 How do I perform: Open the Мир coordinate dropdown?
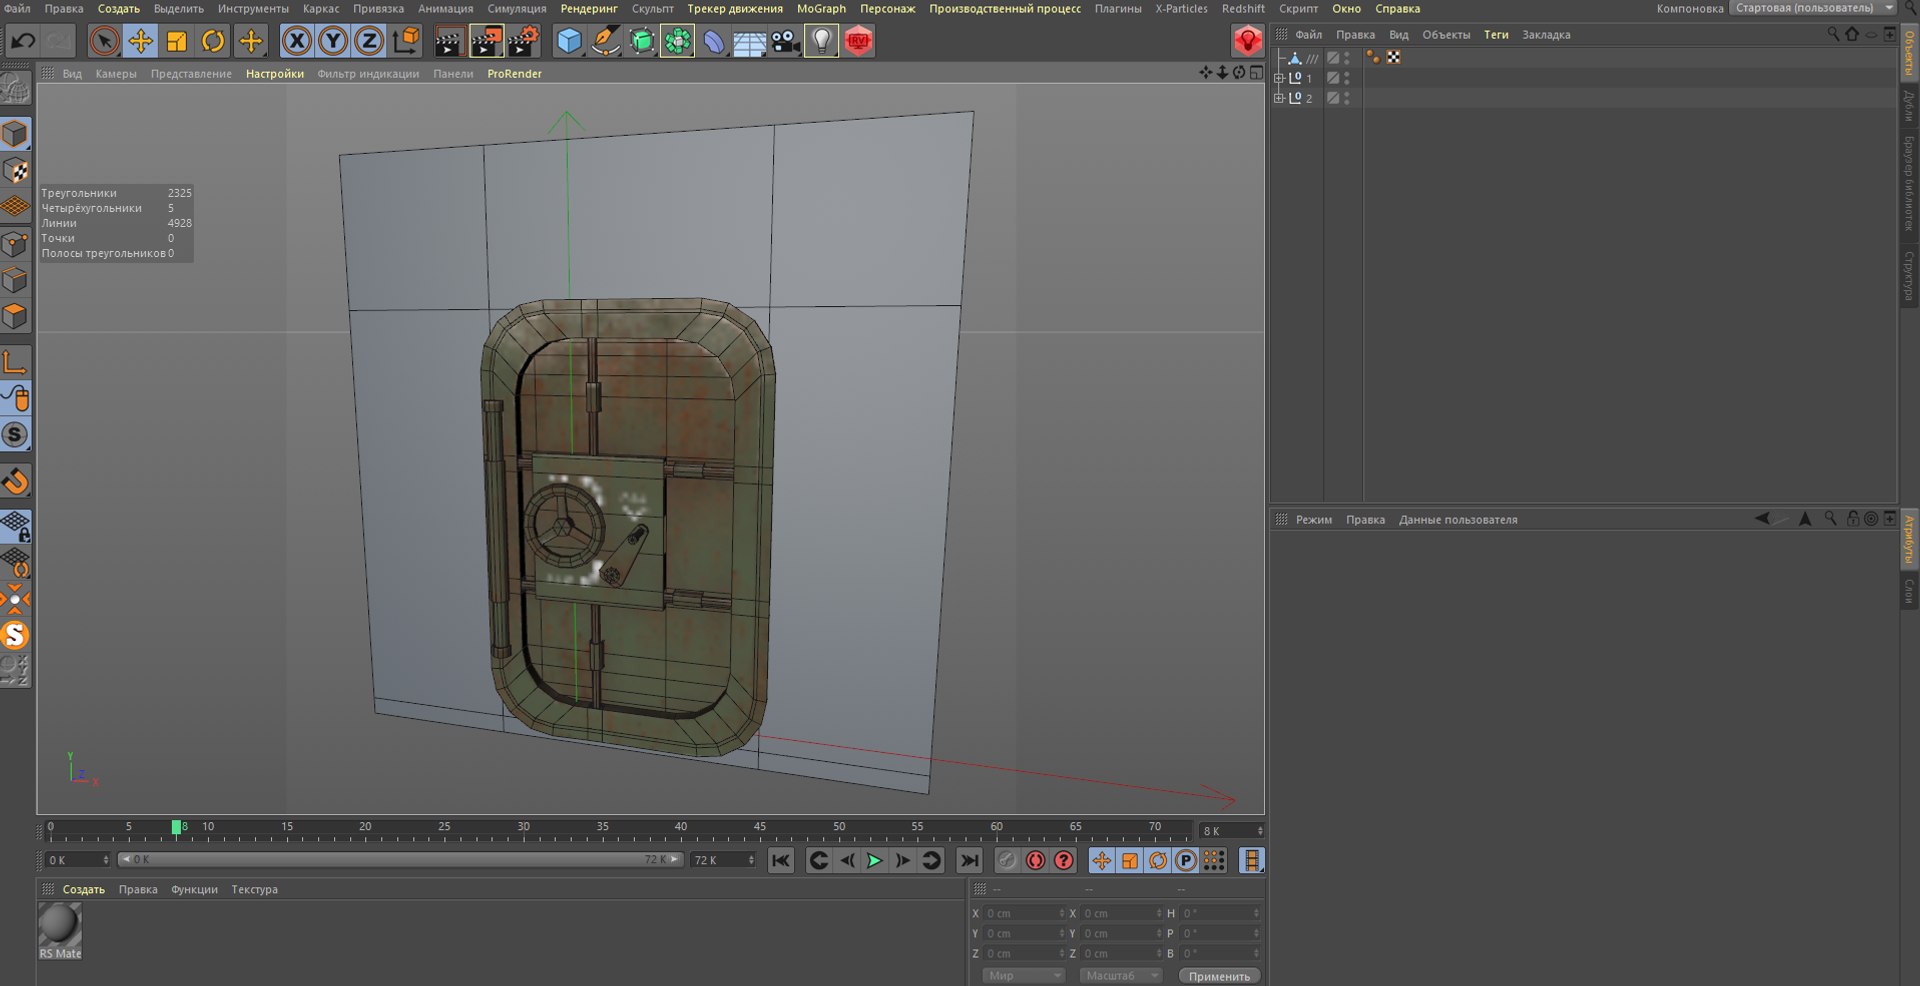pos(1023,975)
